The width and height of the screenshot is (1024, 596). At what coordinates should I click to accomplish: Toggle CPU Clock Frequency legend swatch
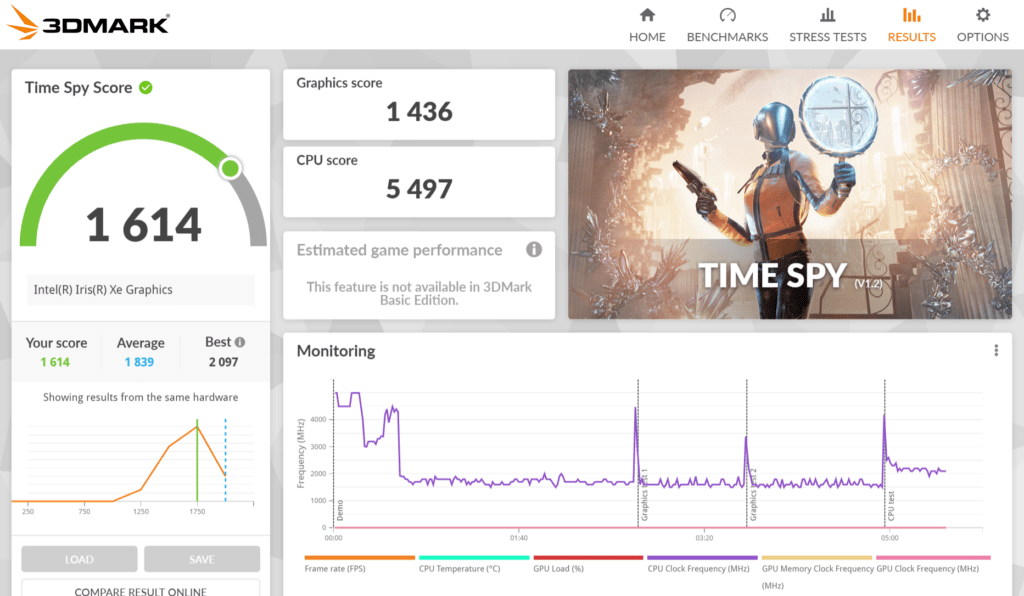pyautogui.click(x=702, y=557)
